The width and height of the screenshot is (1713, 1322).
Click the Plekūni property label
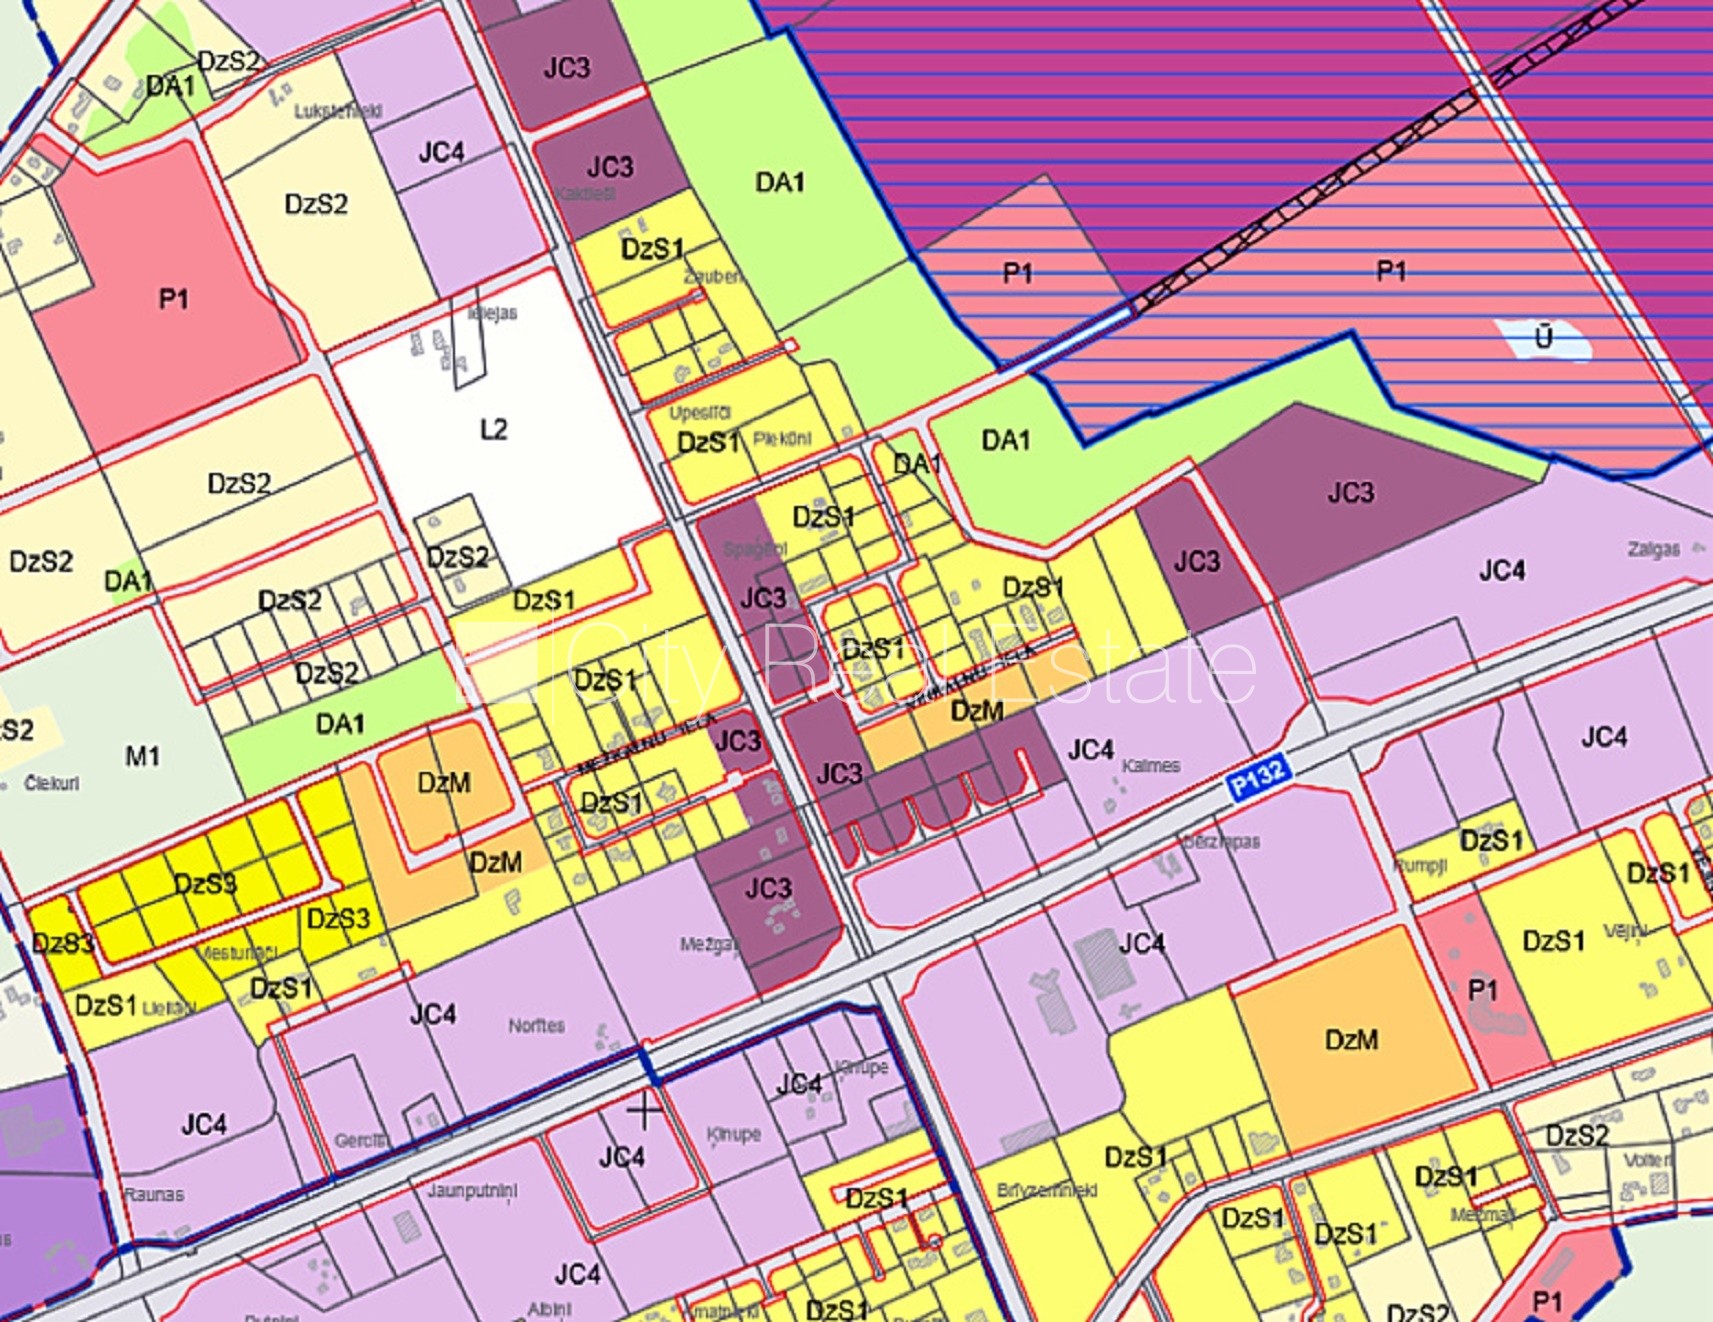782,439
